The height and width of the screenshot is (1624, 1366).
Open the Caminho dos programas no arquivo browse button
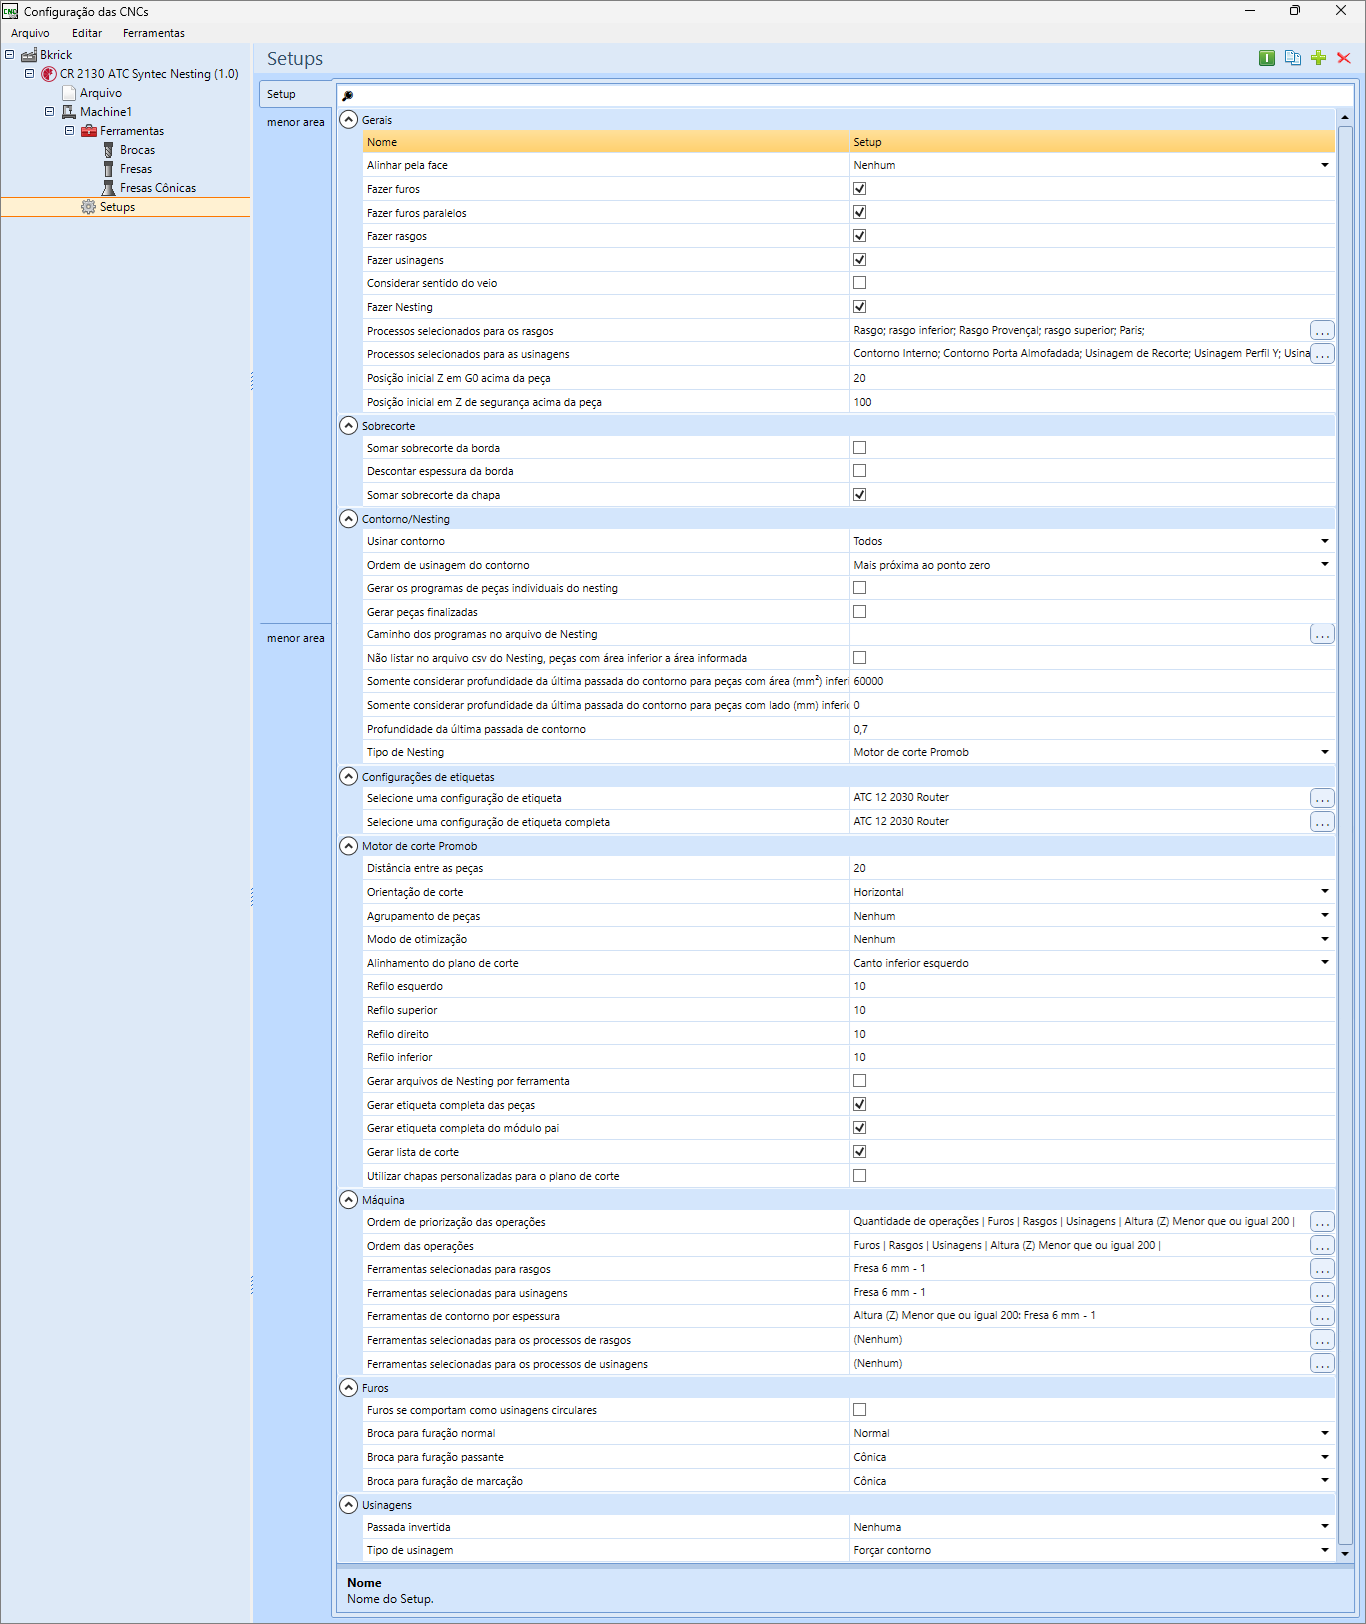click(x=1322, y=635)
